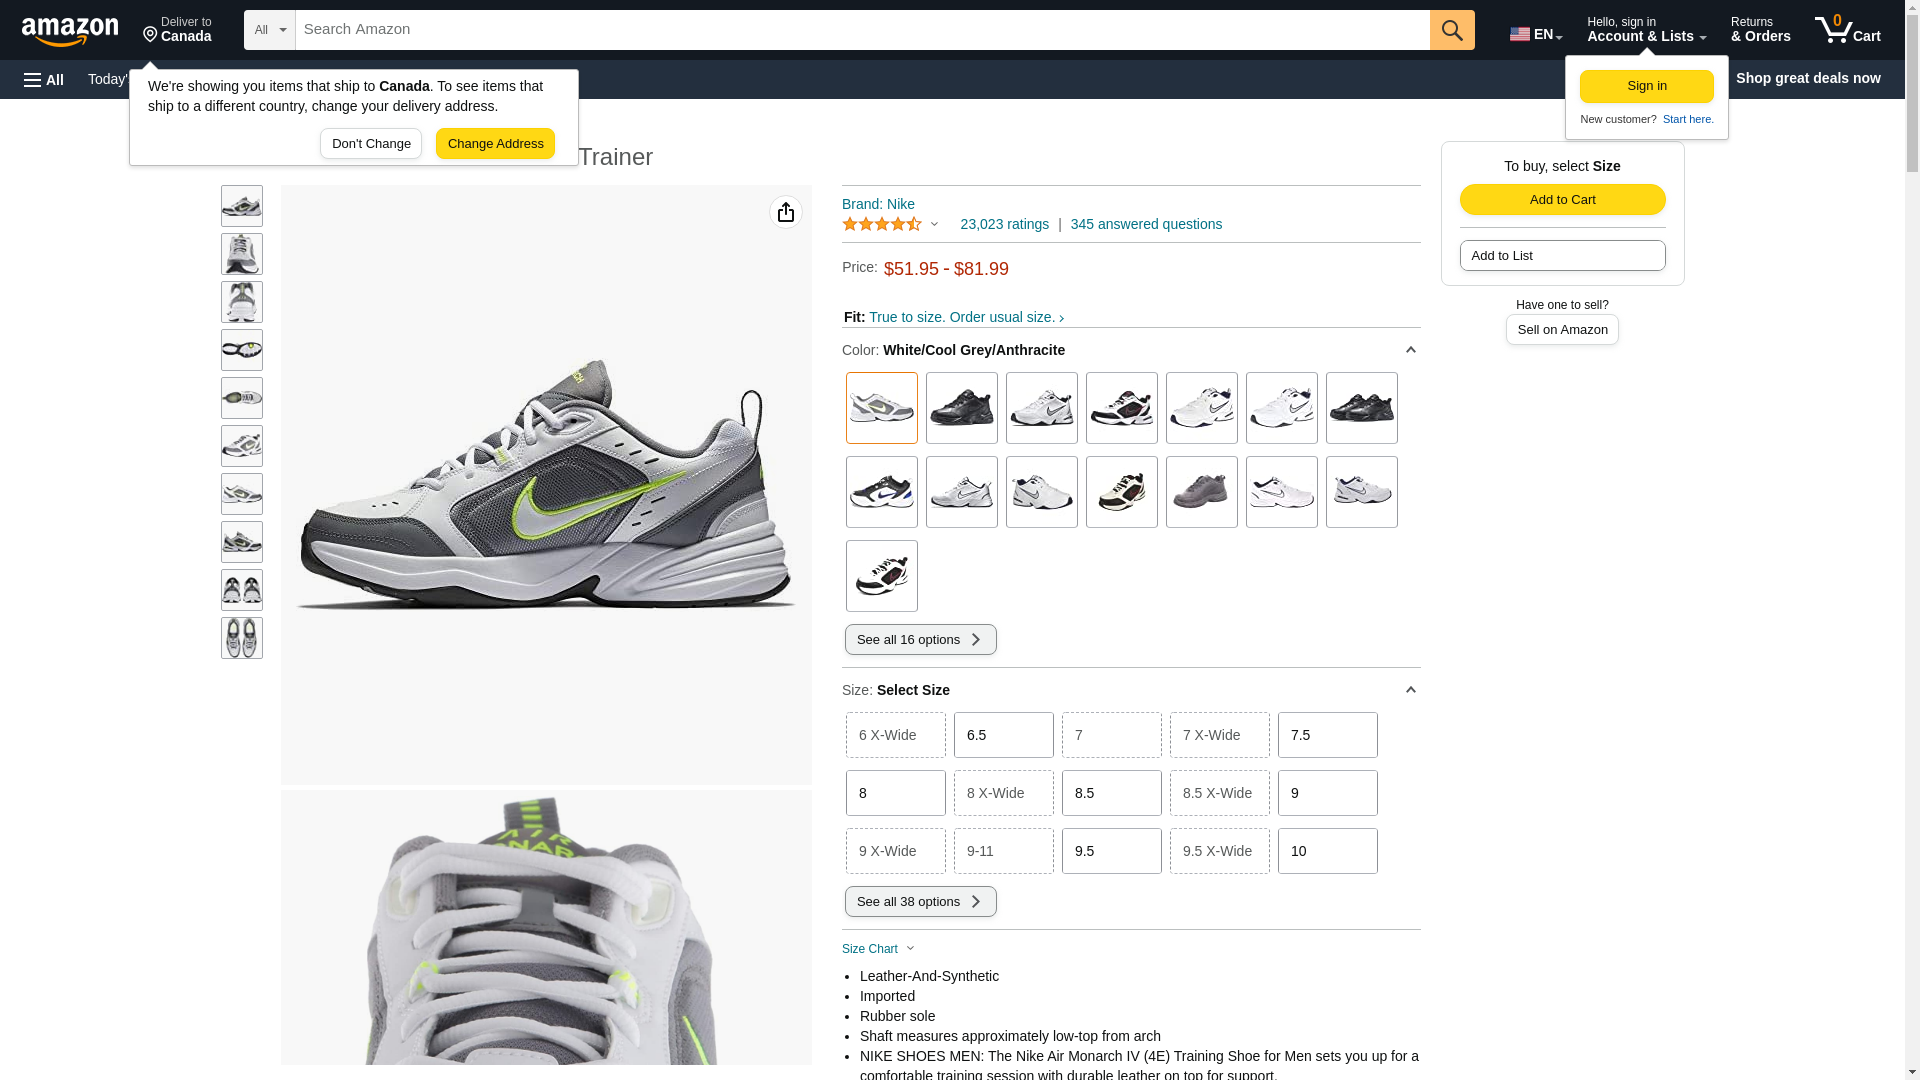The width and height of the screenshot is (1920, 1080).
Task: Choose size 6.5 option
Action: [x=1003, y=735]
